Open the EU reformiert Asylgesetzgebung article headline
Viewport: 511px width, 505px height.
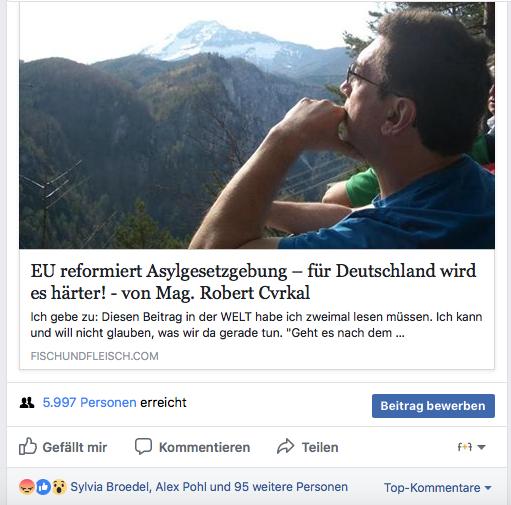coord(253,282)
